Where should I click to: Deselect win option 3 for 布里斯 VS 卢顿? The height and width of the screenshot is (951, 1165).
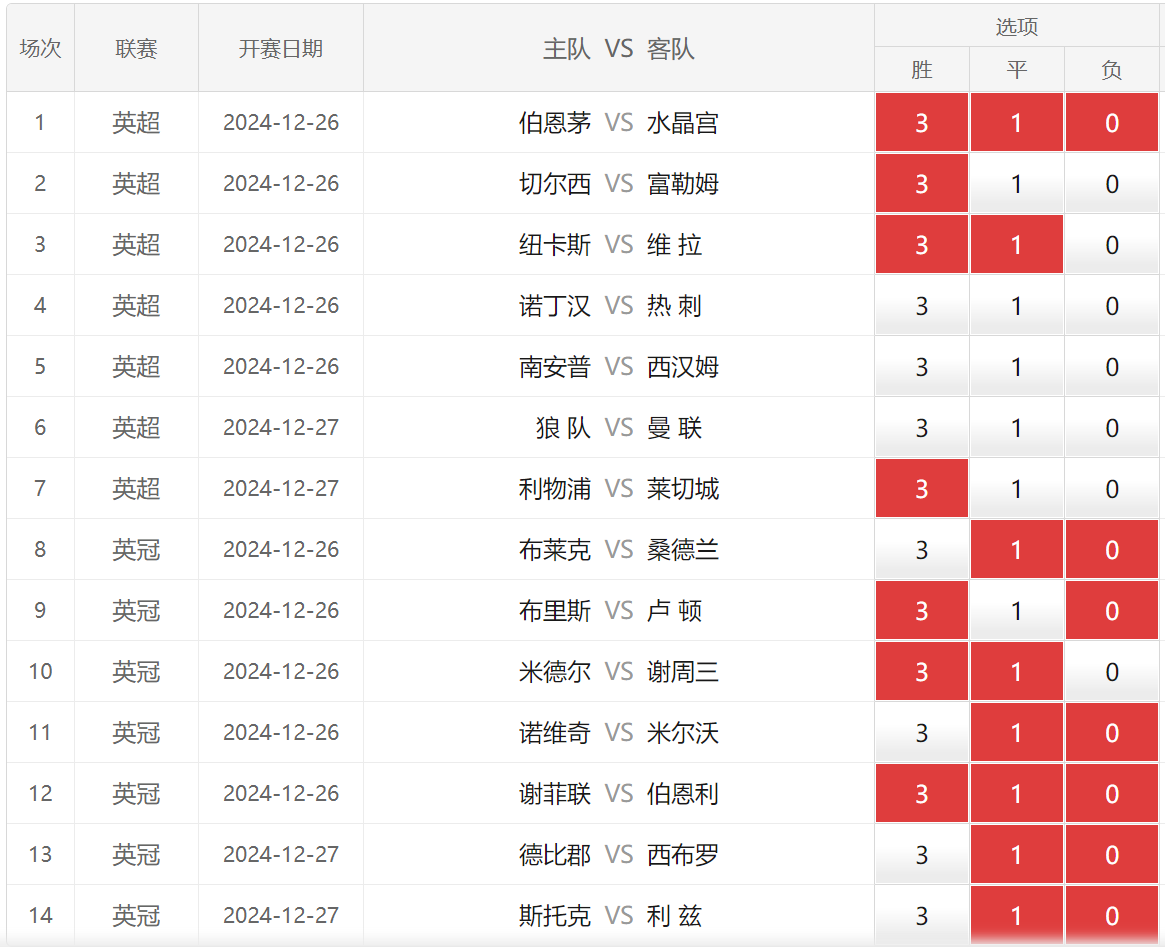921,610
